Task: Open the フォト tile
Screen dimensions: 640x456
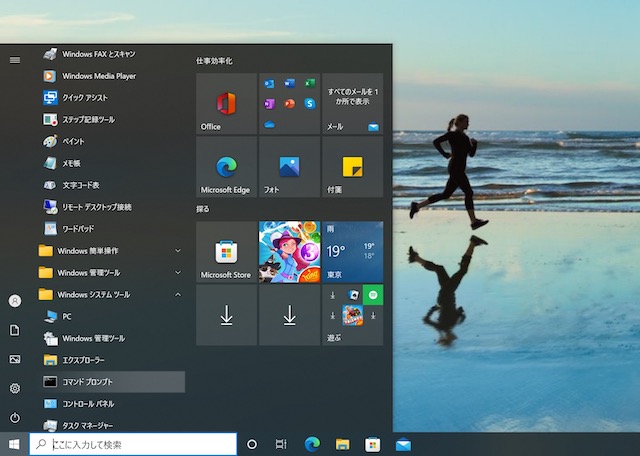Action: 289,167
